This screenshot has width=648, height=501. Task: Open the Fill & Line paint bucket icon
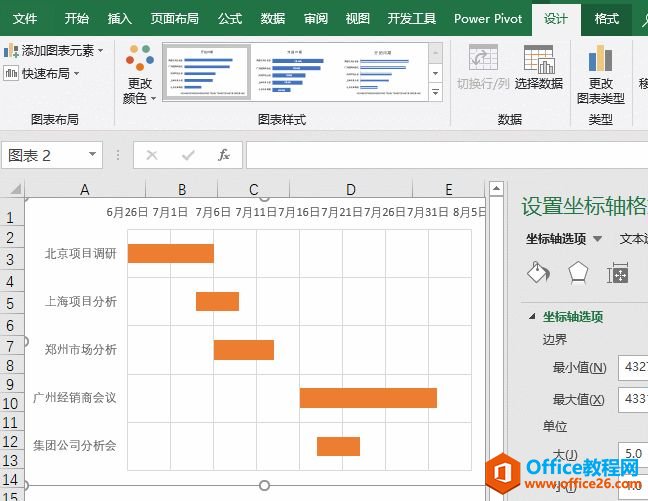(538, 272)
